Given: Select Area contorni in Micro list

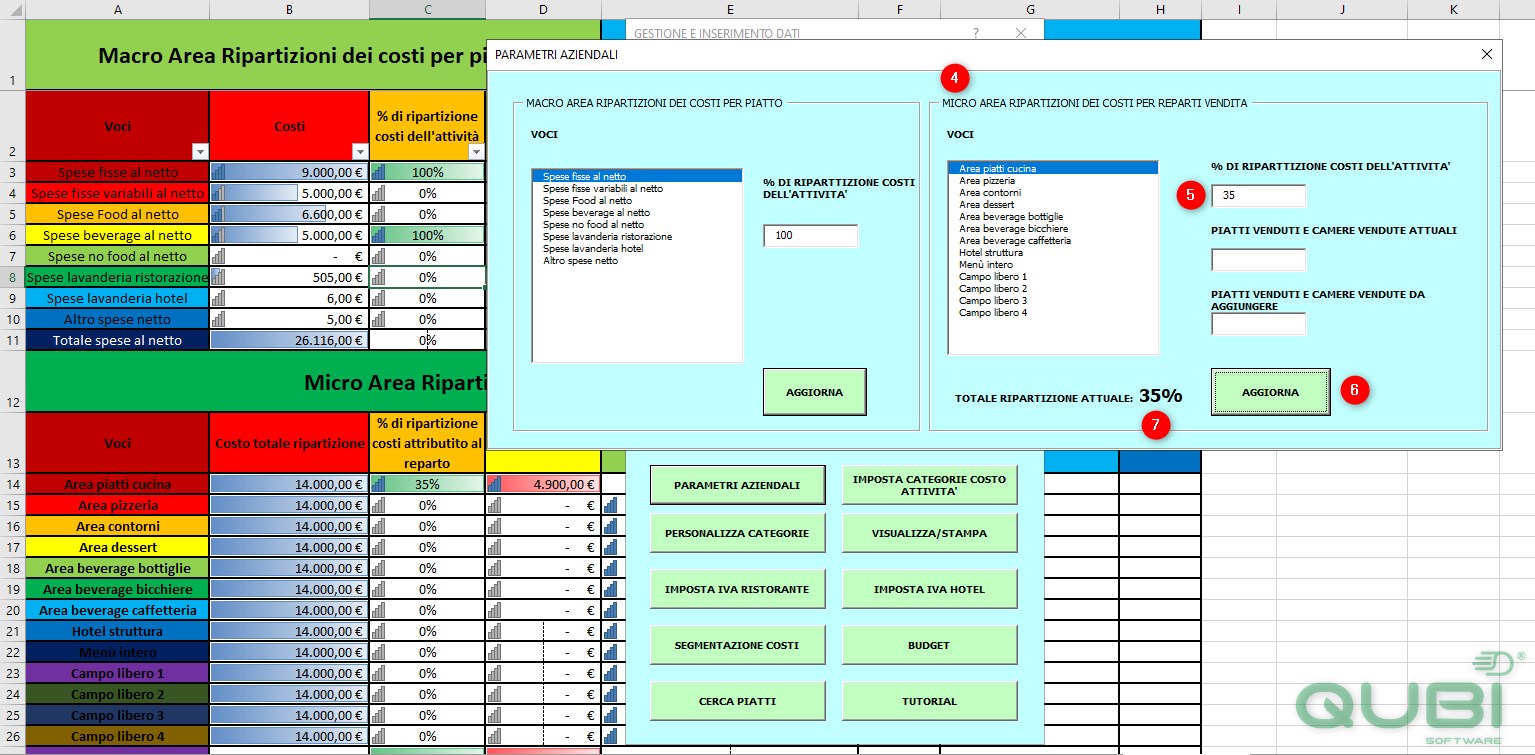Looking at the screenshot, I should tap(1053, 192).
